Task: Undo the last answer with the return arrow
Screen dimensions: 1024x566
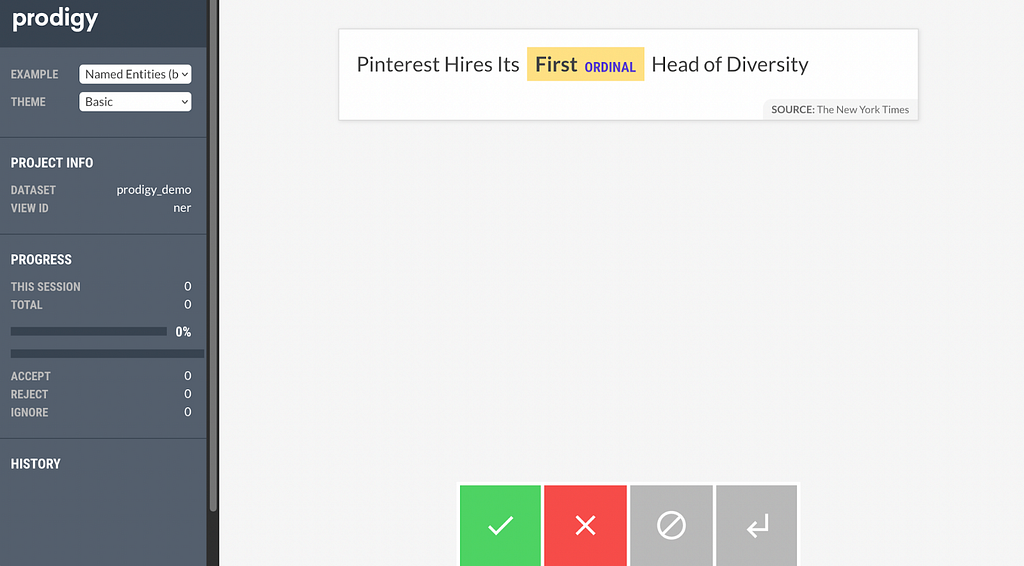Action: click(x=757, y=525)
